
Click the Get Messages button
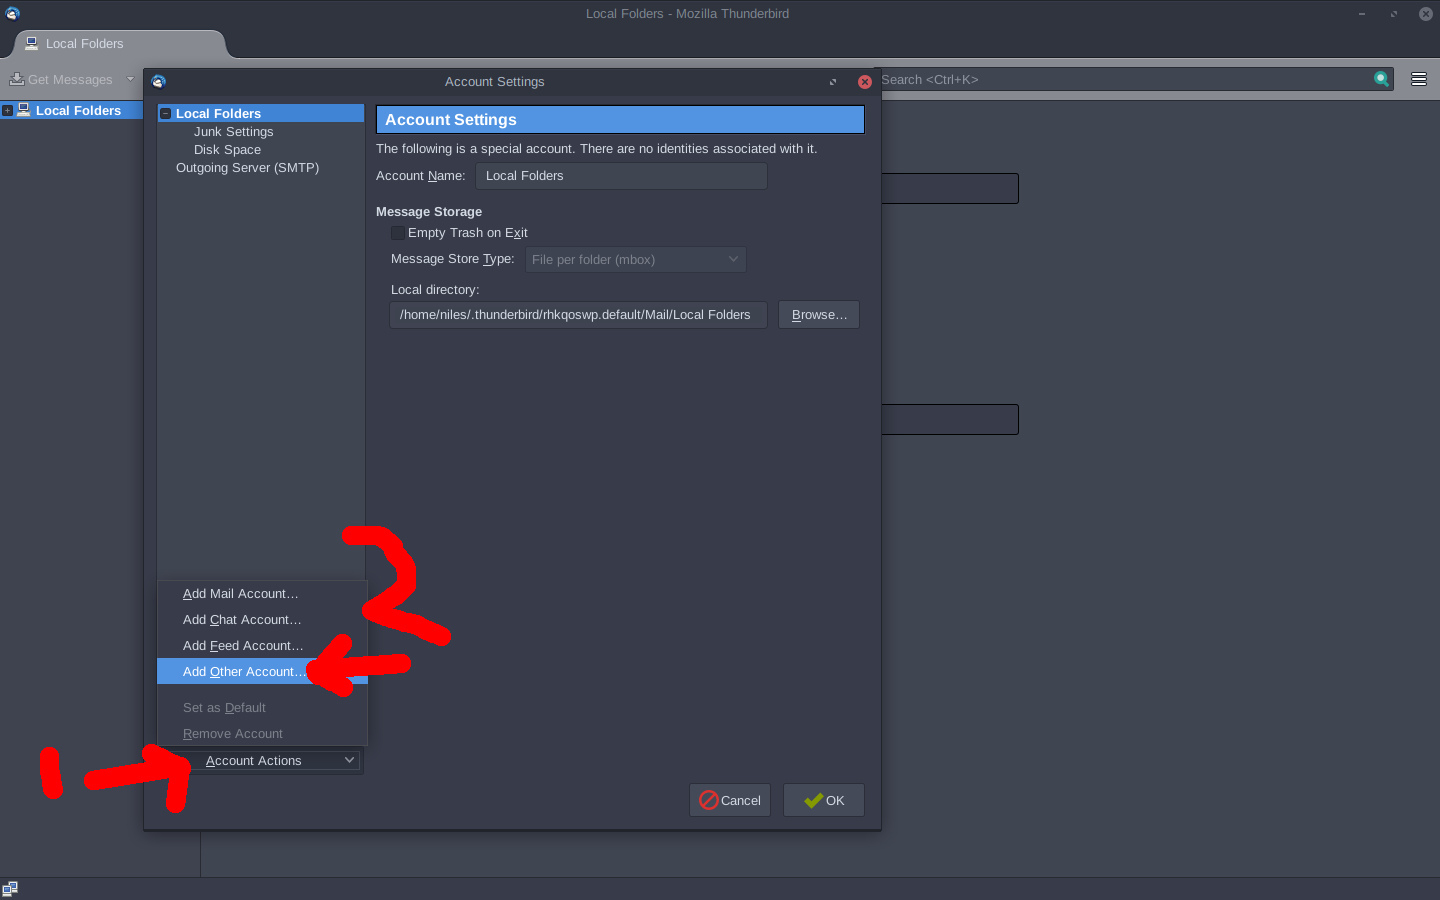pyautogui.click(x=62, y=79)
